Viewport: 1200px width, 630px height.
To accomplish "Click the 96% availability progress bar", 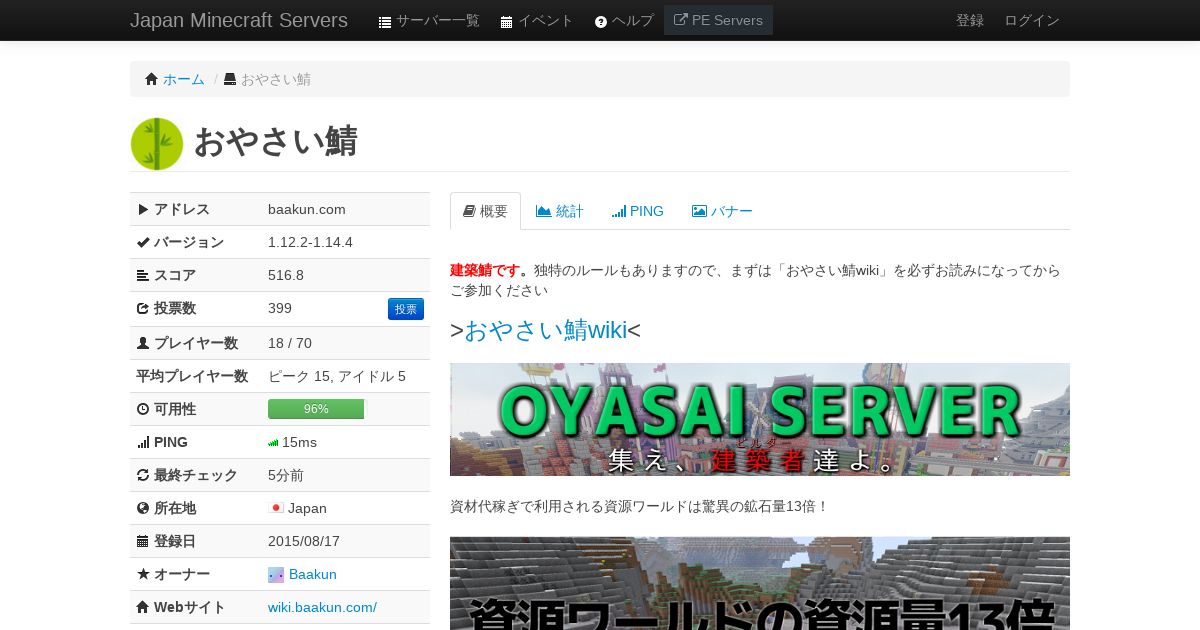I will pos(317,409).
